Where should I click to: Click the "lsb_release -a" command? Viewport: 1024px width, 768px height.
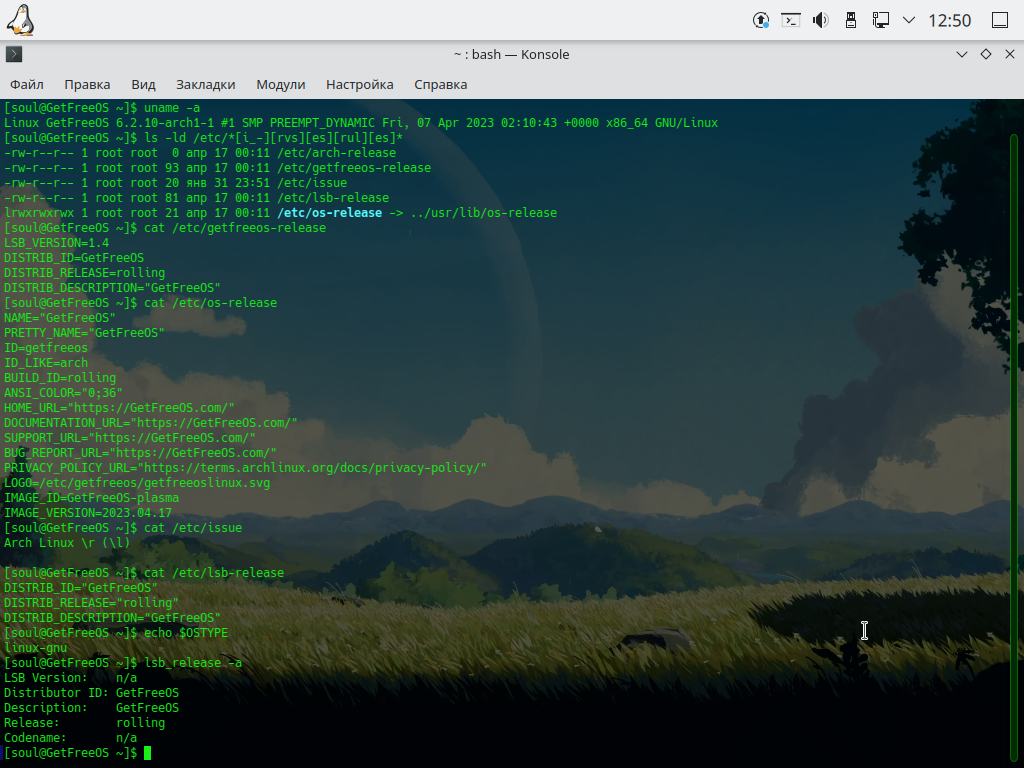coord(193,664)
